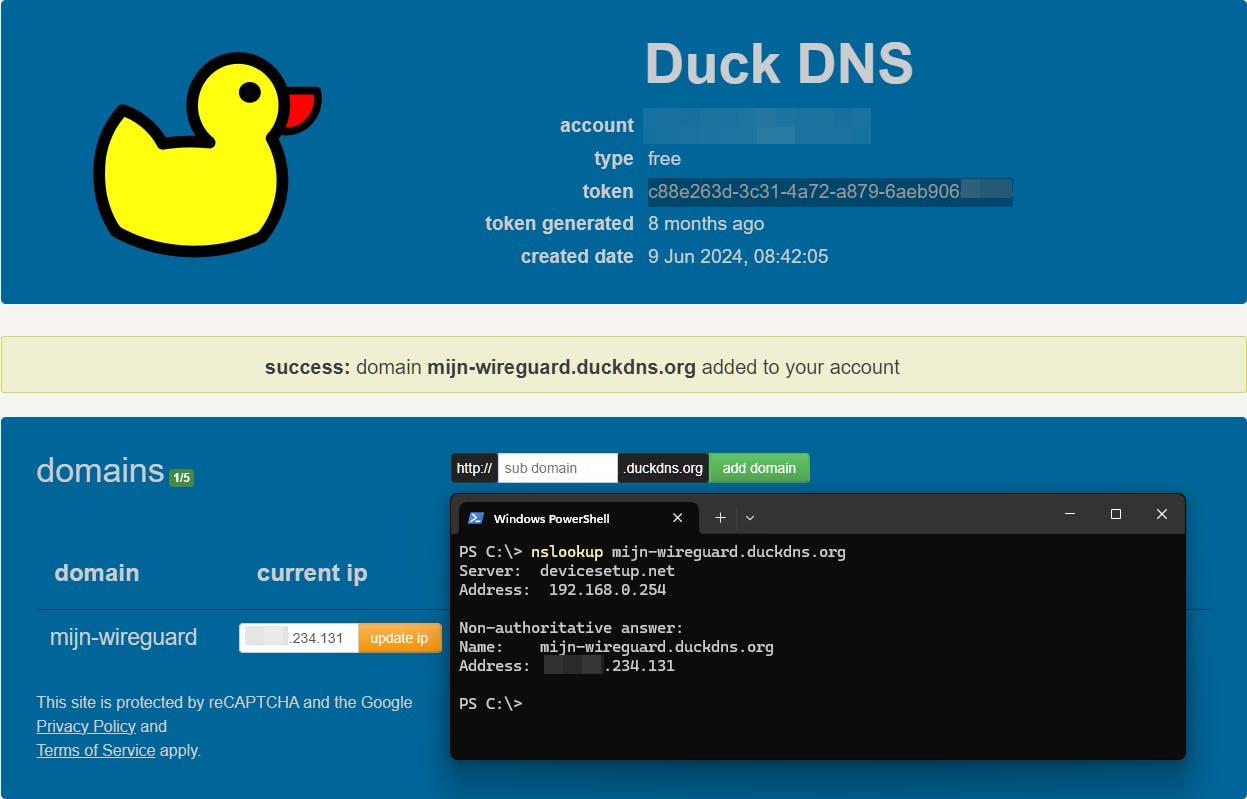Click the current ip field for mijn-wireguard
1247x799 pixels.
pyautogui.click(x=299, y=638)
